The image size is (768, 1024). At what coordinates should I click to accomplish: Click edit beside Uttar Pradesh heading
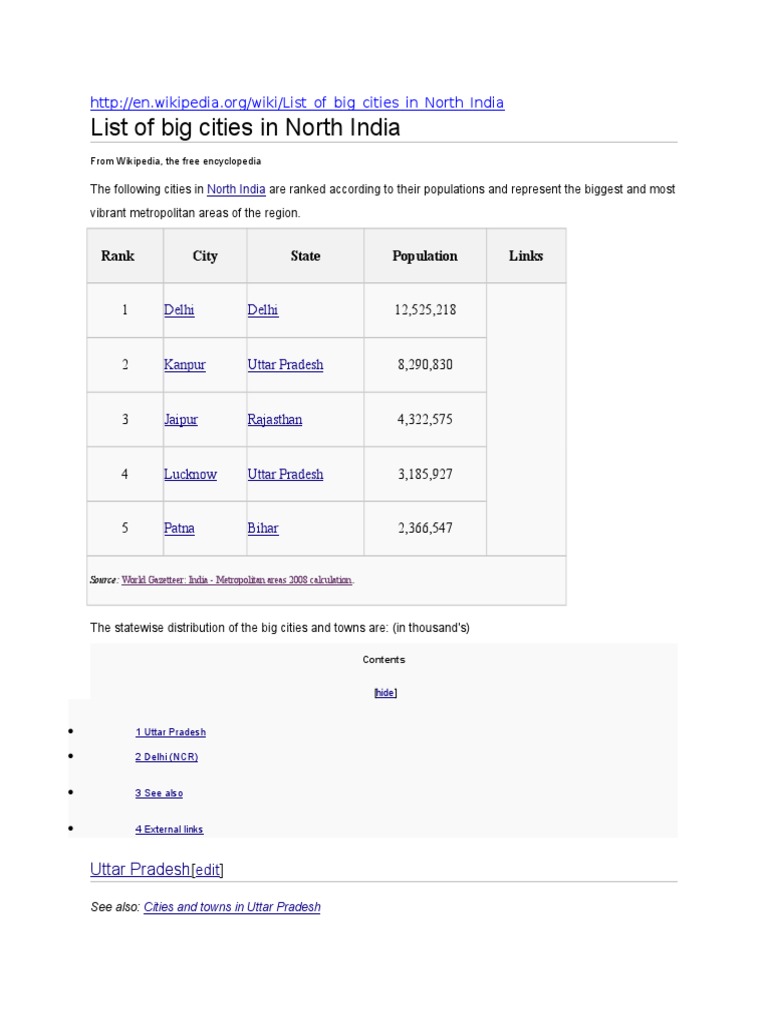208,870
